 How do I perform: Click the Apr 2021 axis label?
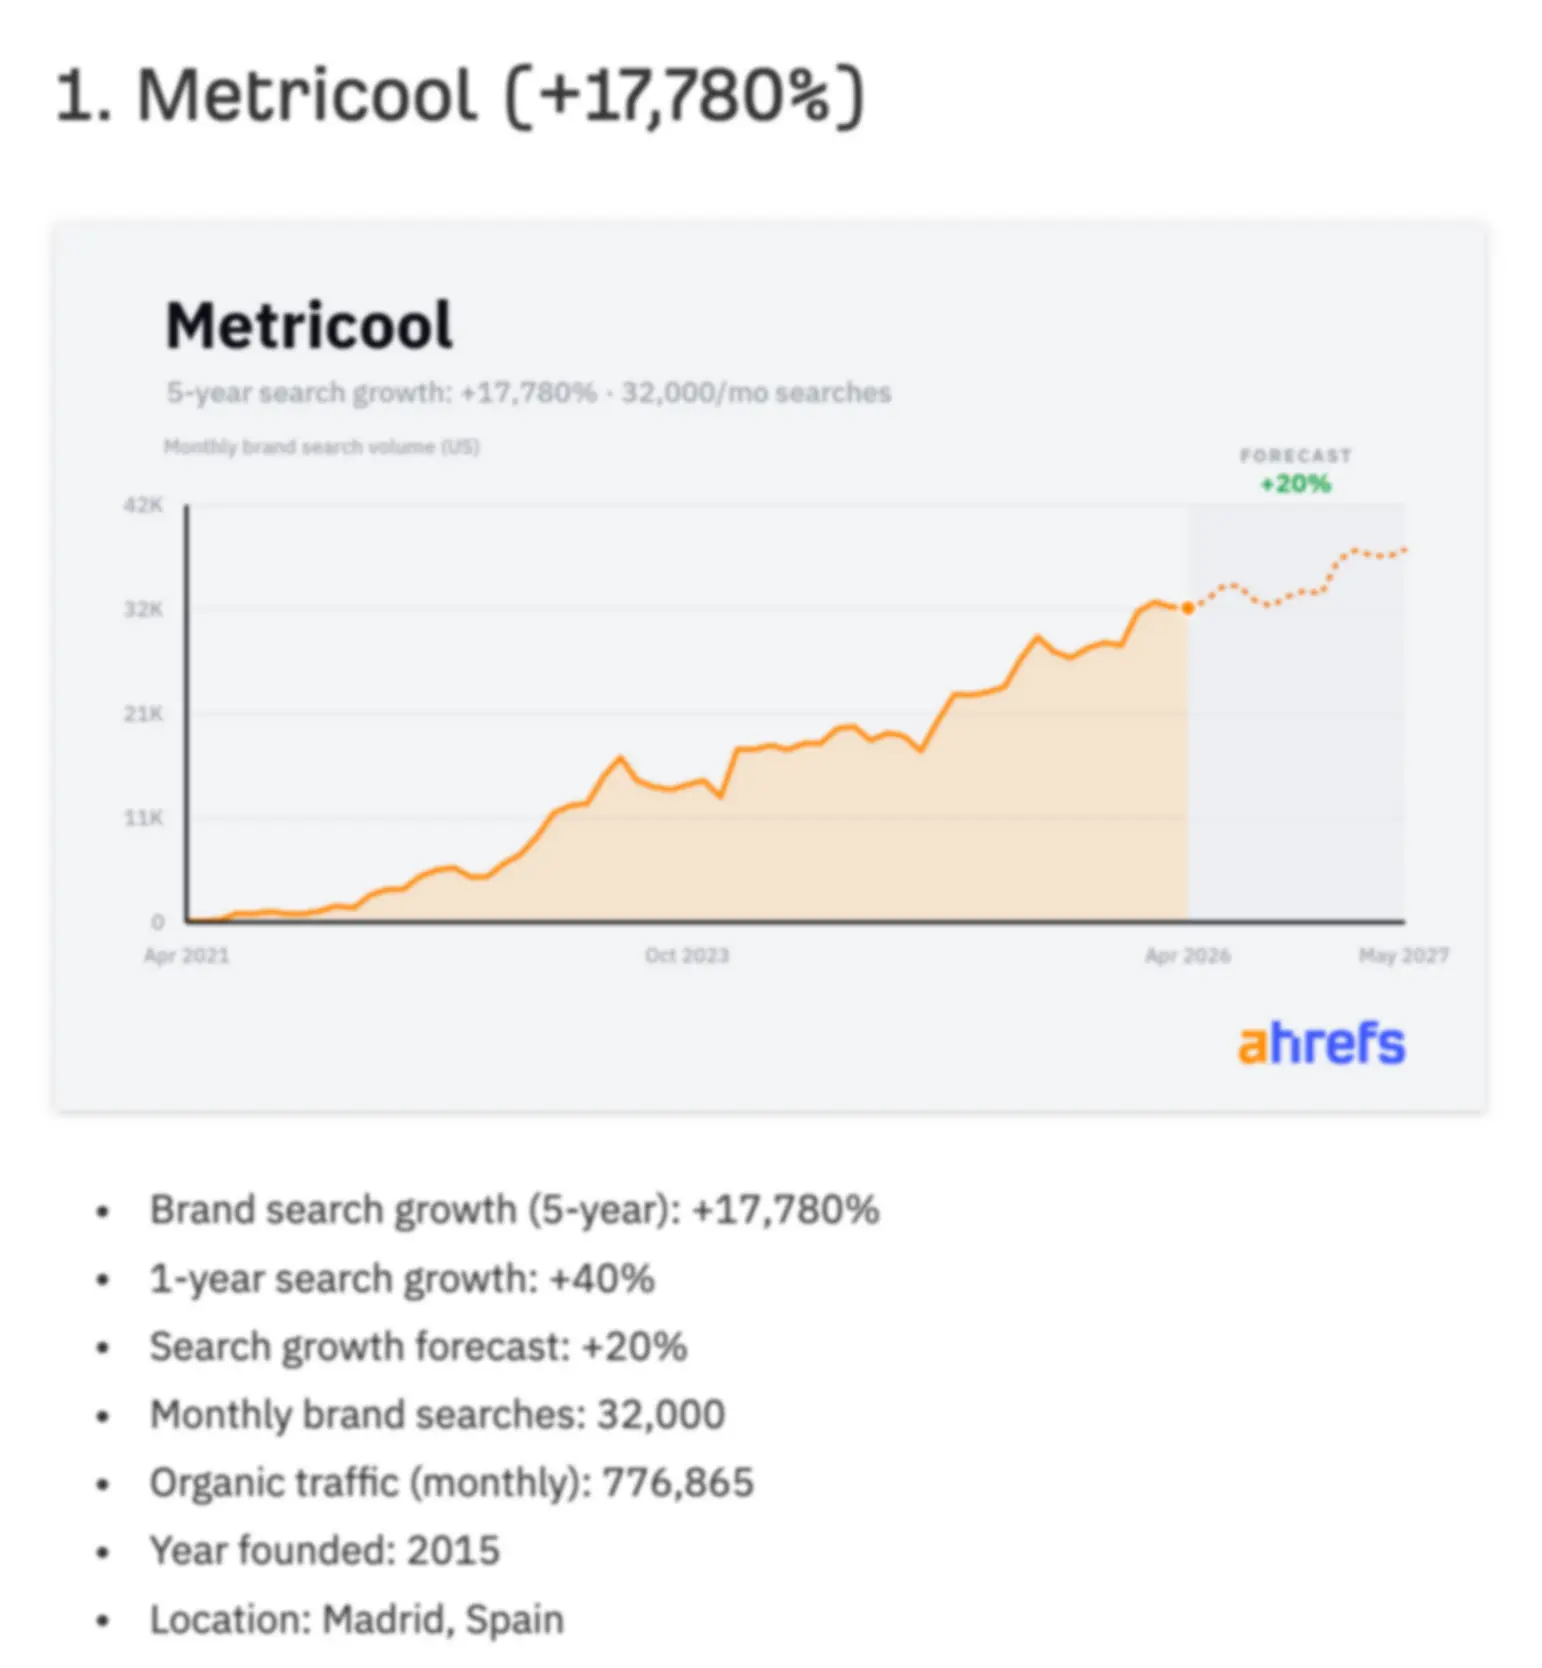coord(187,955)
